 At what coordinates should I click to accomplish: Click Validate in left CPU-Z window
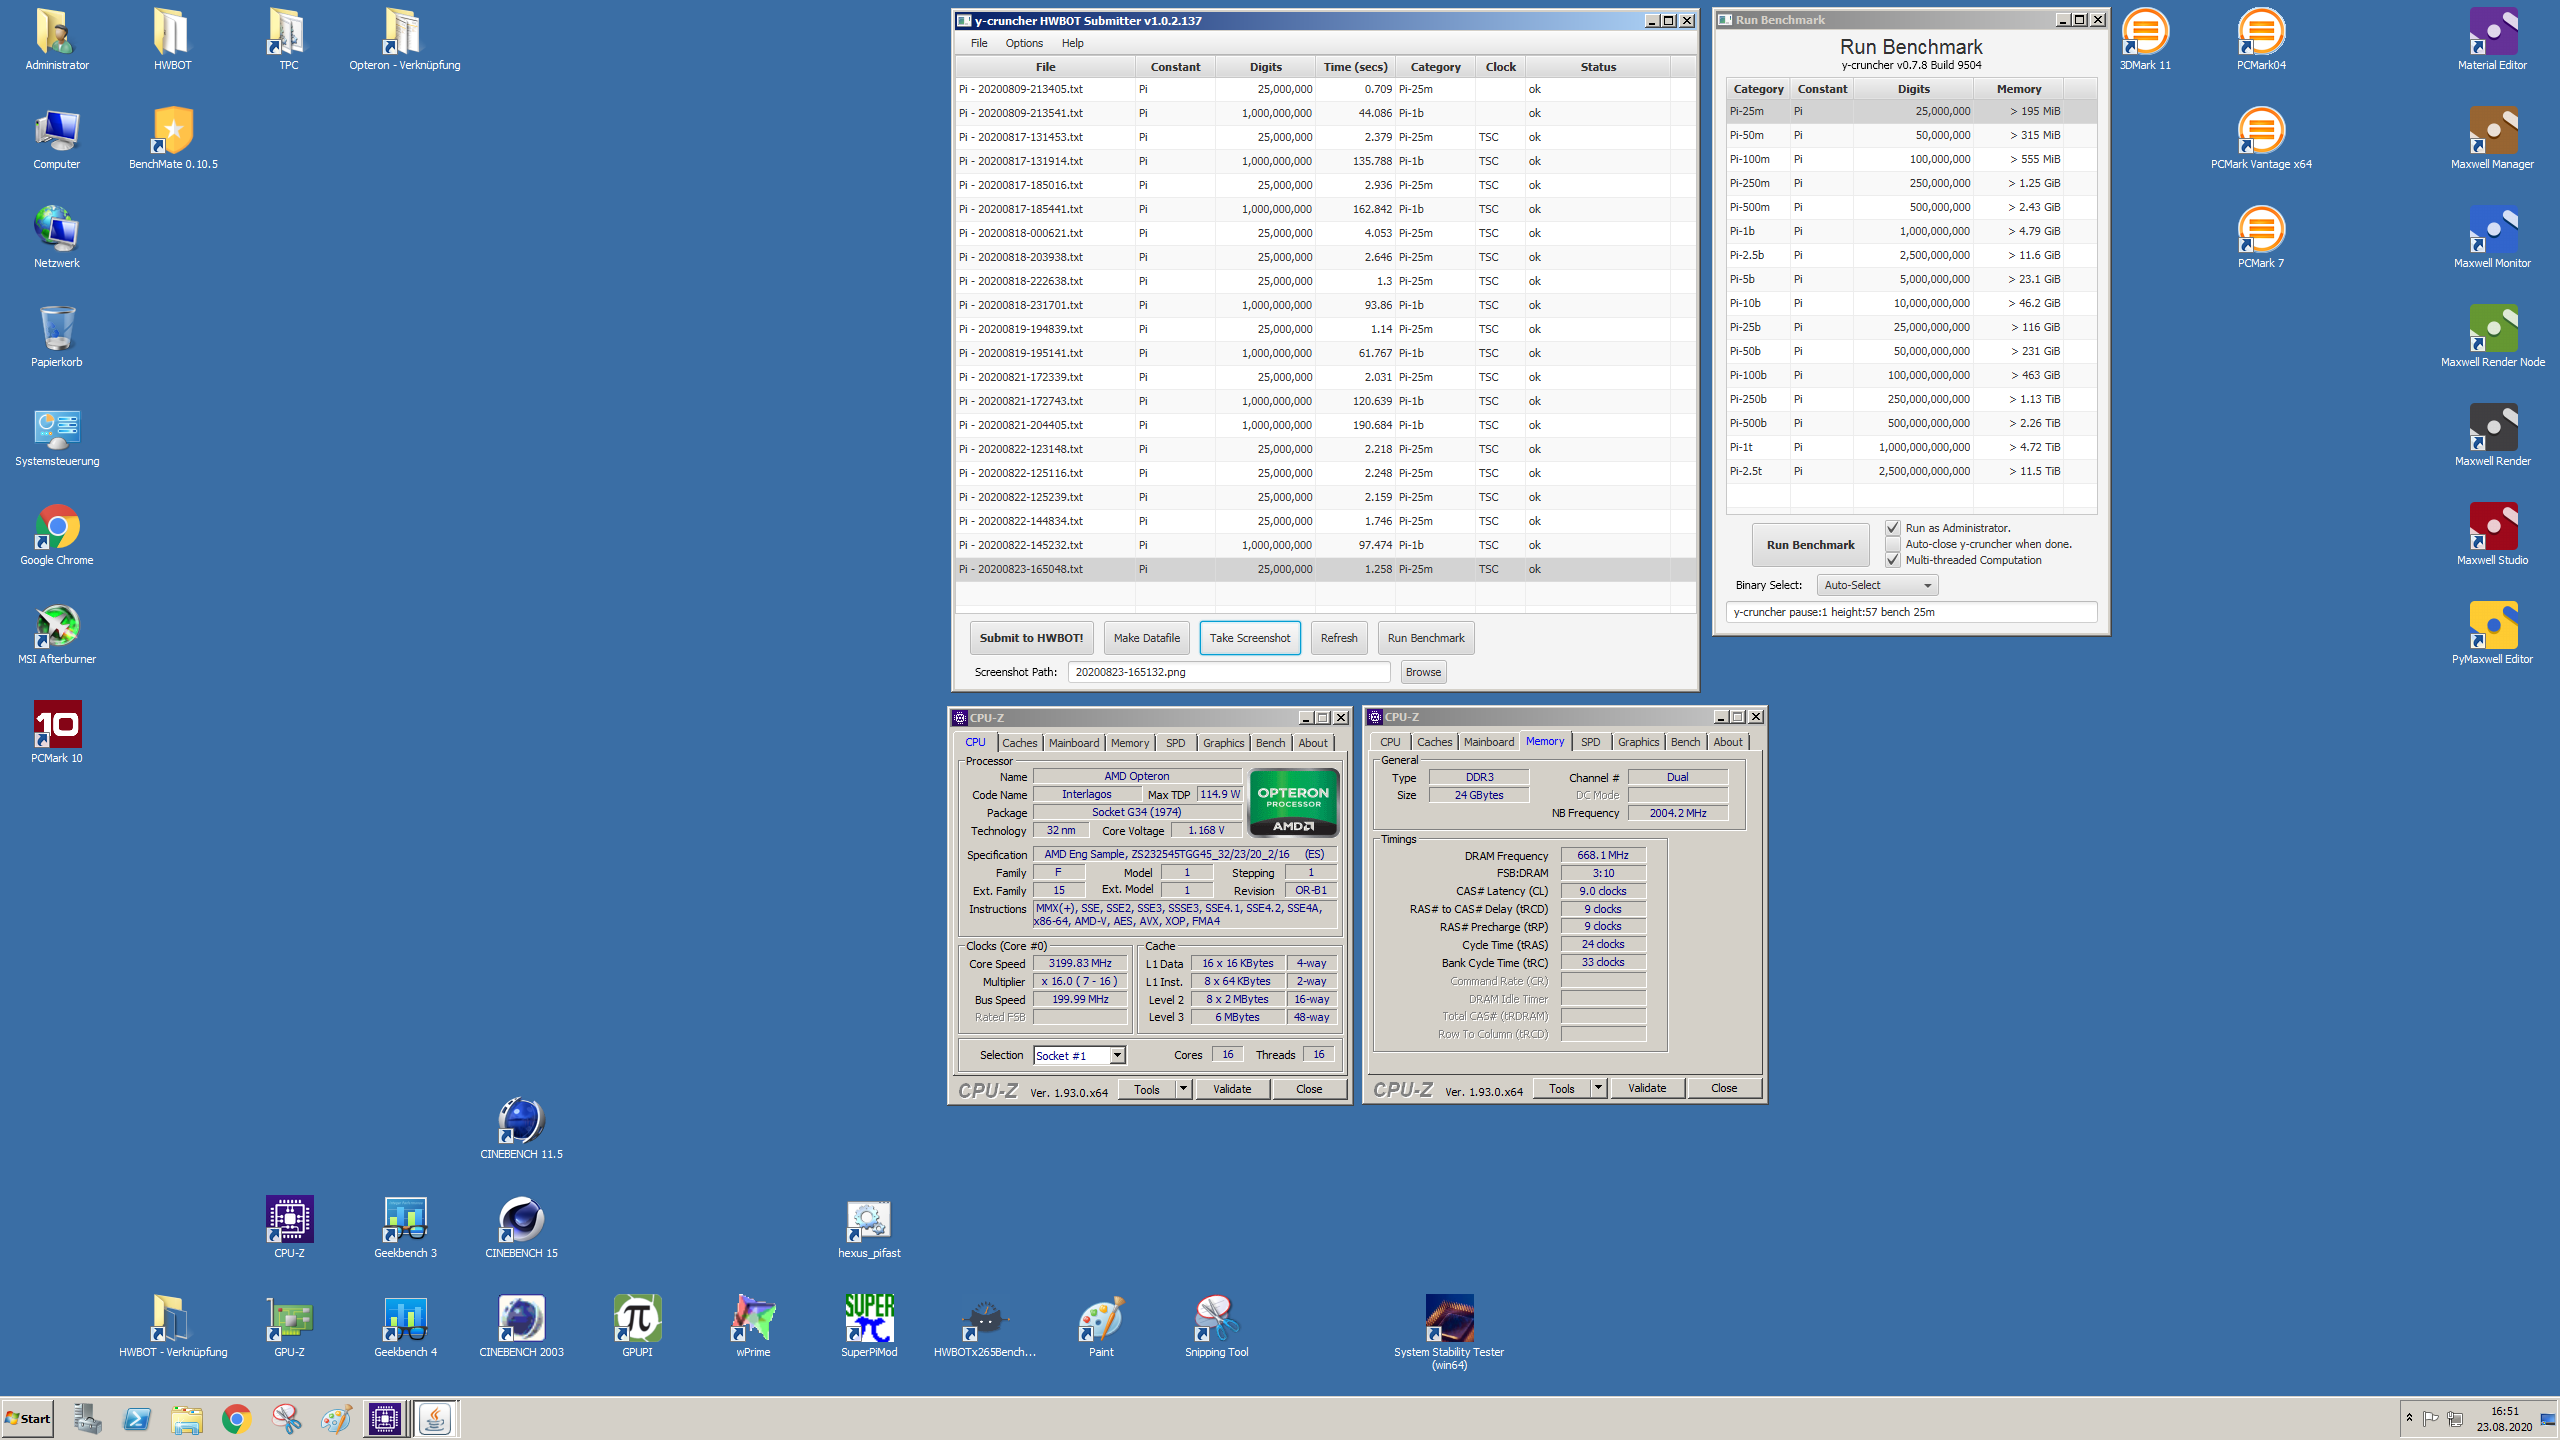1232,1089
